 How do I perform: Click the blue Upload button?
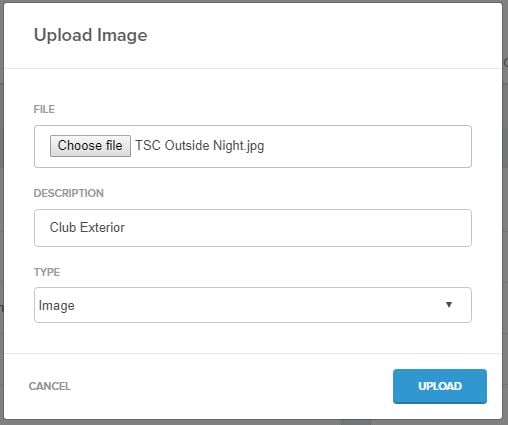440,386
